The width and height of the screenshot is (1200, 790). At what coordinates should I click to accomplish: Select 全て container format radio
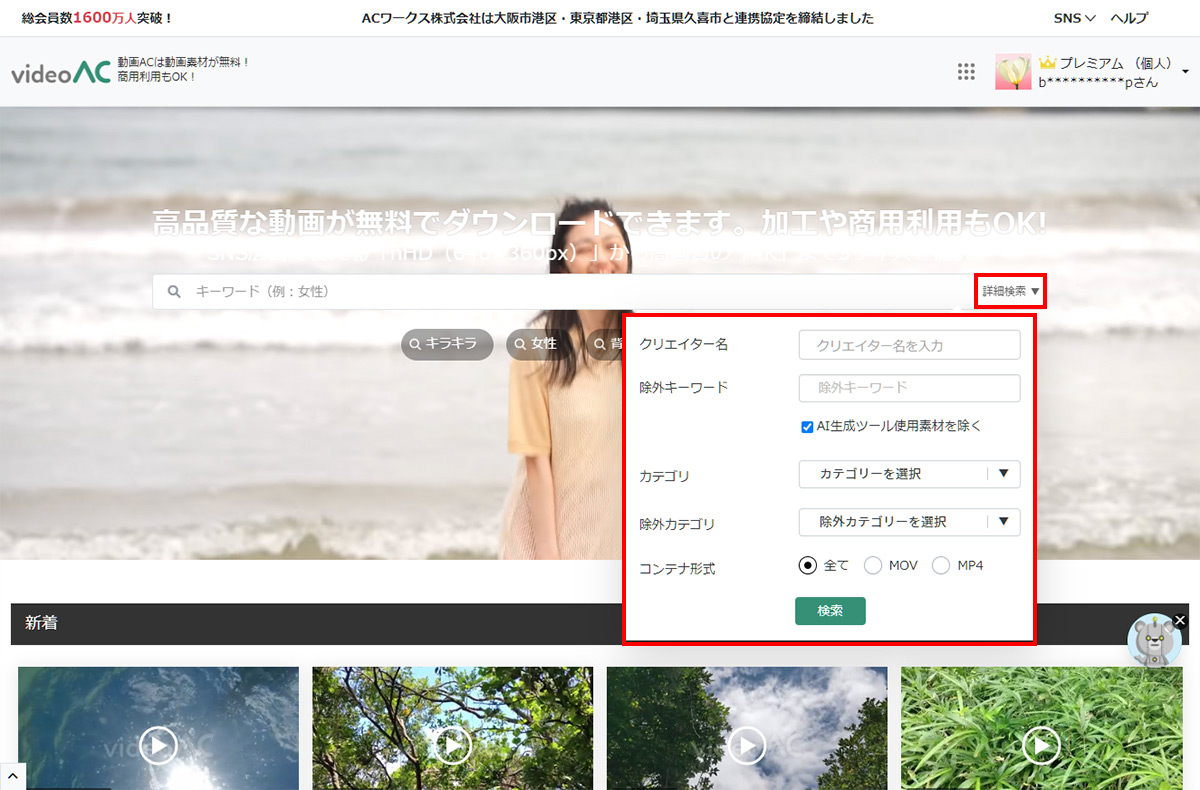[x=808, y=565]
